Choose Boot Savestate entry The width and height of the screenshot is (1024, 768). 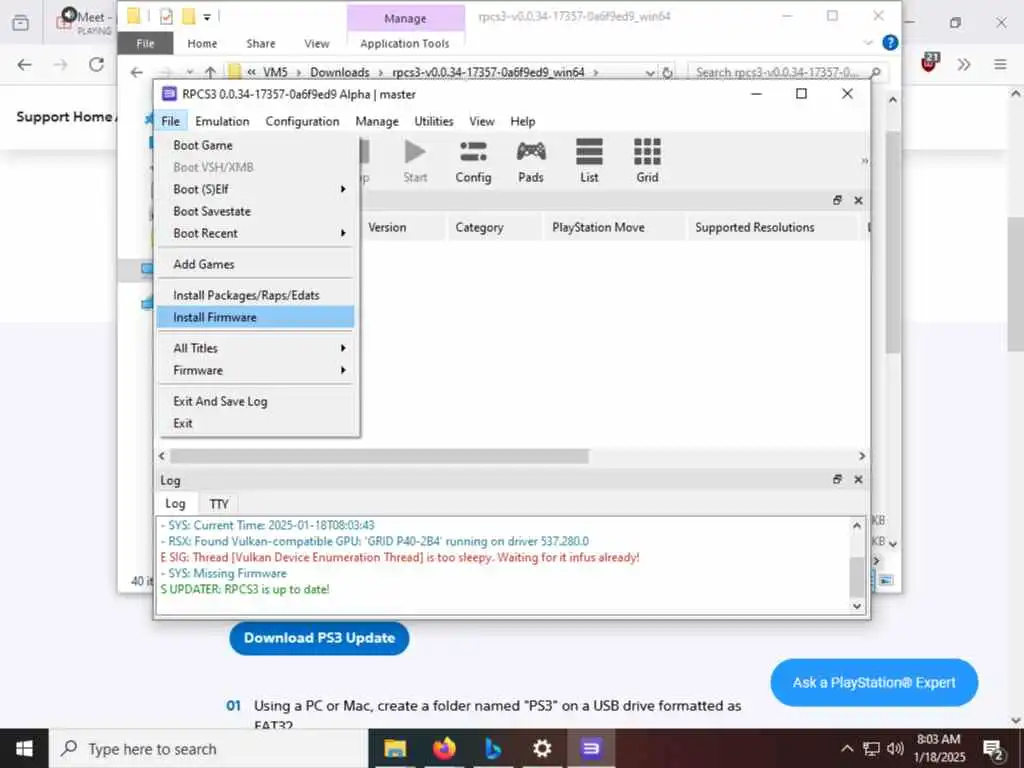(255, 211)
